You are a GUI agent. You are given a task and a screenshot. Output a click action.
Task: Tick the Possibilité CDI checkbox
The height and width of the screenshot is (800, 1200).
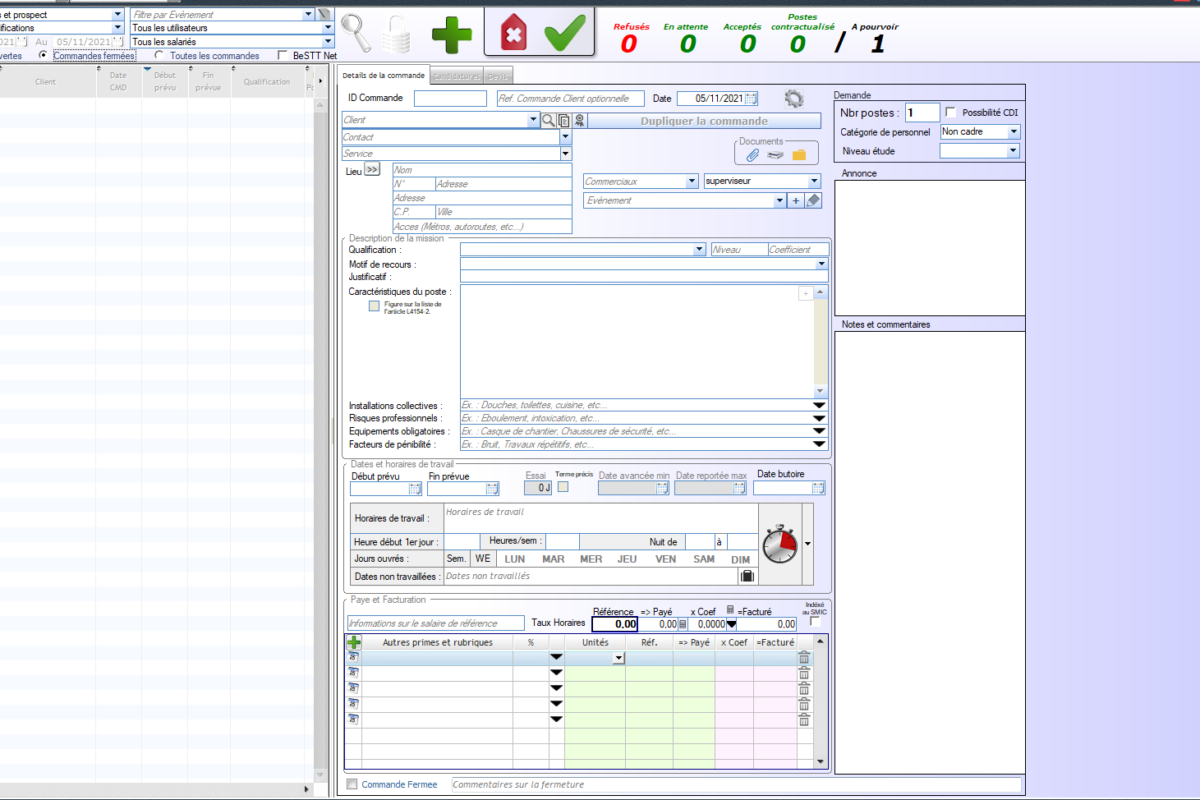[951, 112]
